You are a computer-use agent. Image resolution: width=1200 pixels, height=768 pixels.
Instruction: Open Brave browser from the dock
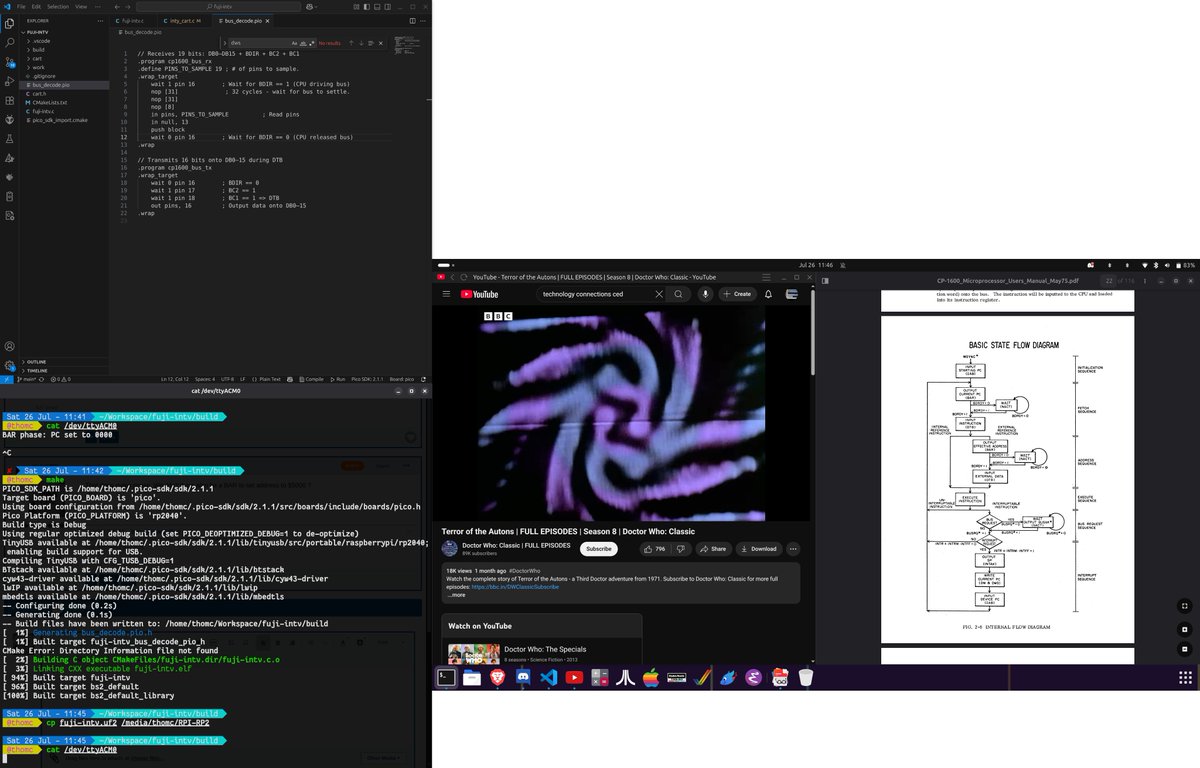(497, 678)
